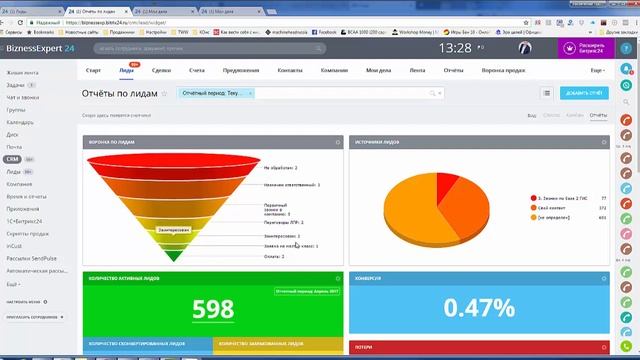Open Диск in left sidebar
This screenshot has height=360, width=640.
[x=12, y=135]
